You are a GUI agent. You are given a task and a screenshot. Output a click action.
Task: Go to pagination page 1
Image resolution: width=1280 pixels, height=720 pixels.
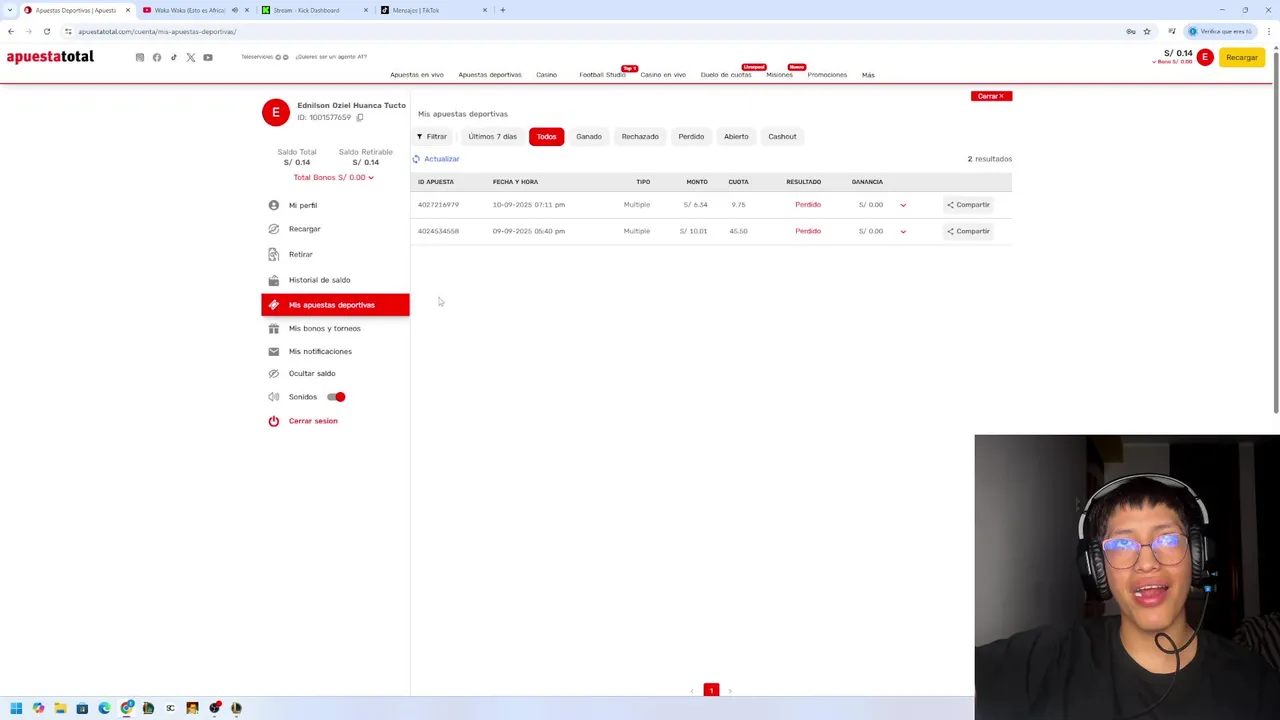[x=711, y=690]
